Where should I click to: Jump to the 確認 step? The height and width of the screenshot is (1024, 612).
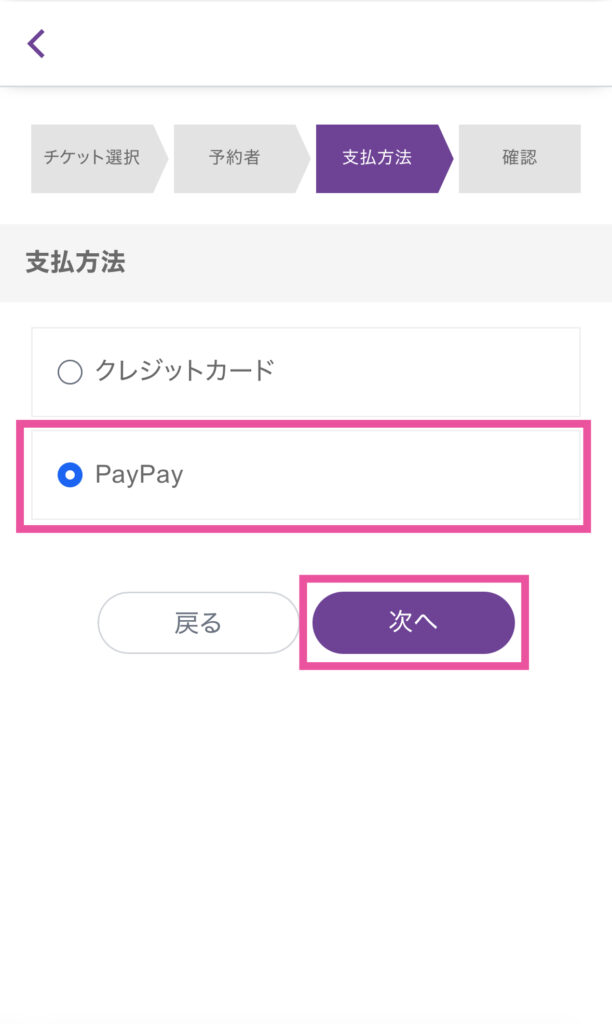pyautogui.click(x=520, y=158)
